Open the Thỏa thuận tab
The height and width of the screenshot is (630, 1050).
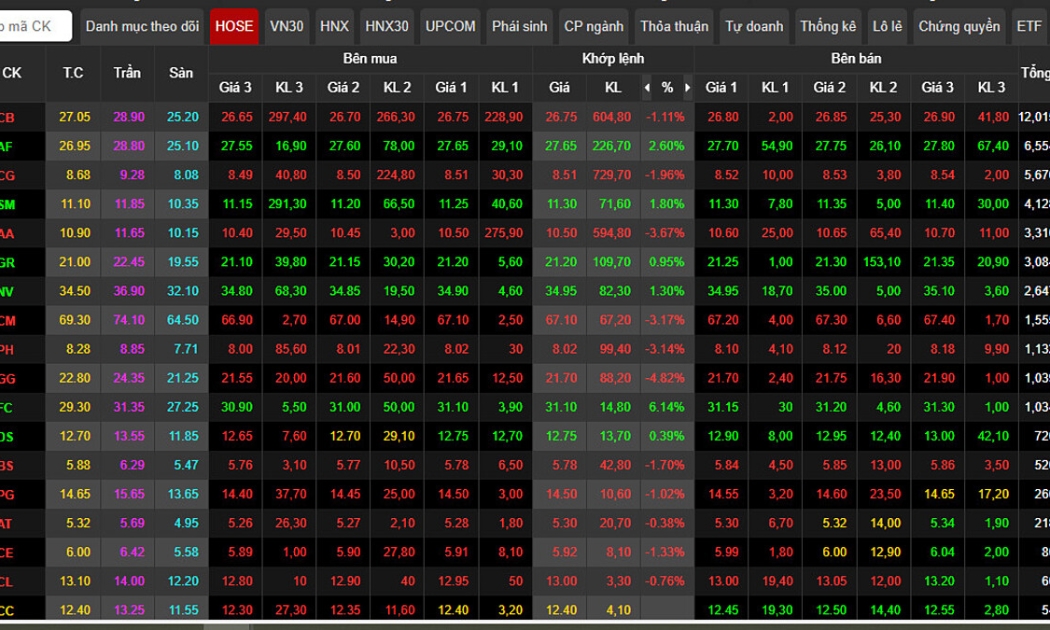pos(674,26)
